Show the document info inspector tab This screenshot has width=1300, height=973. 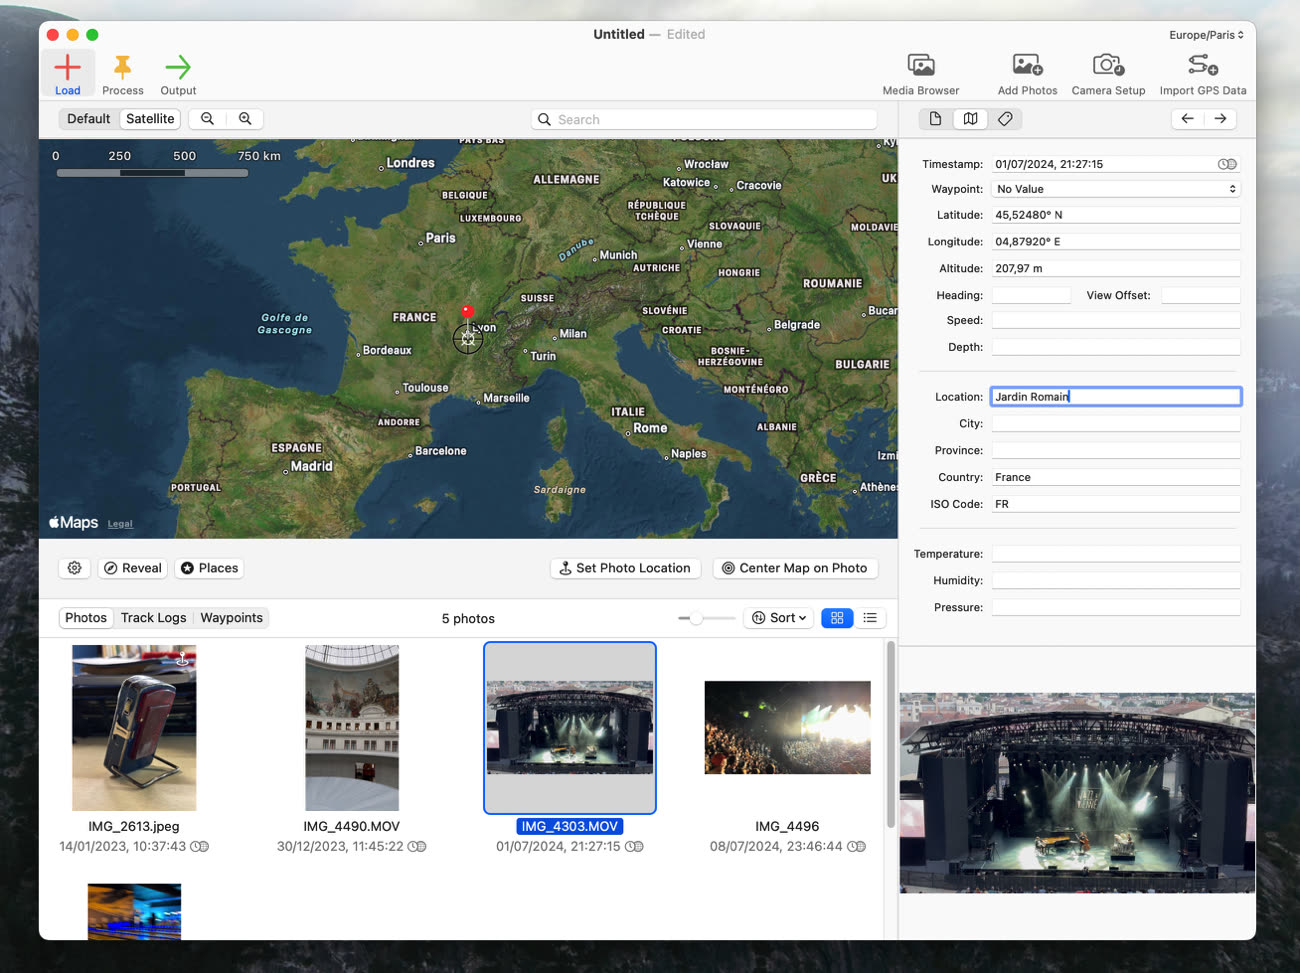pyautogui.click(x=935, y=118)
